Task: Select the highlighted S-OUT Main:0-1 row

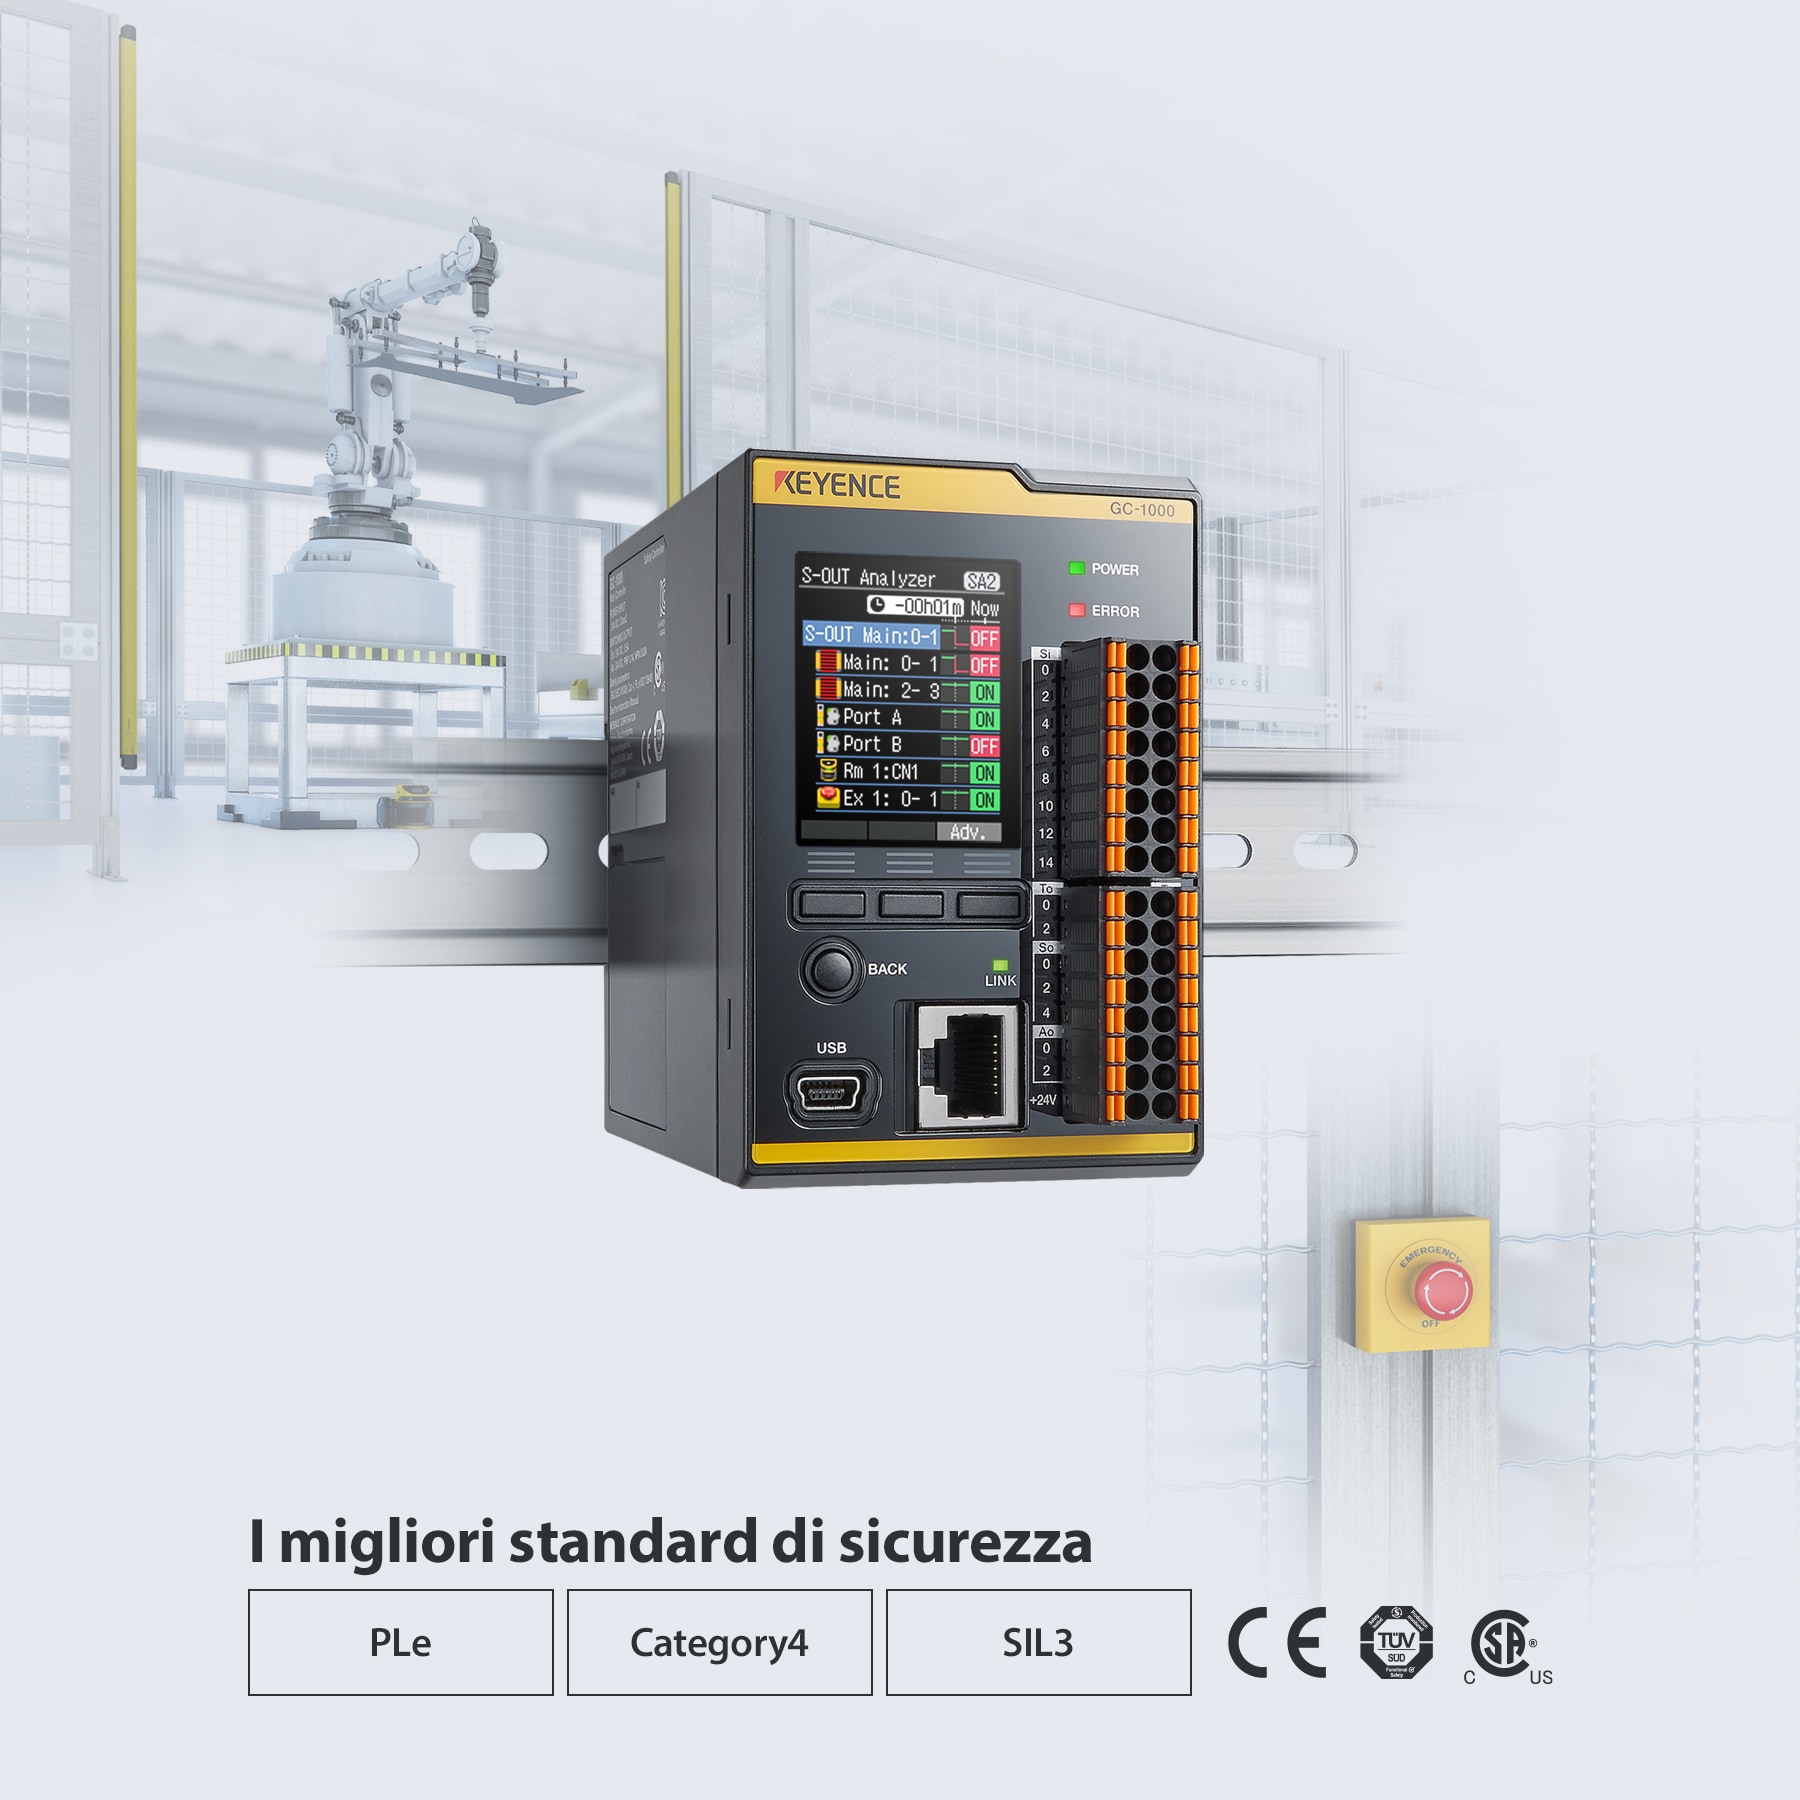Action: tap(871, 636)
